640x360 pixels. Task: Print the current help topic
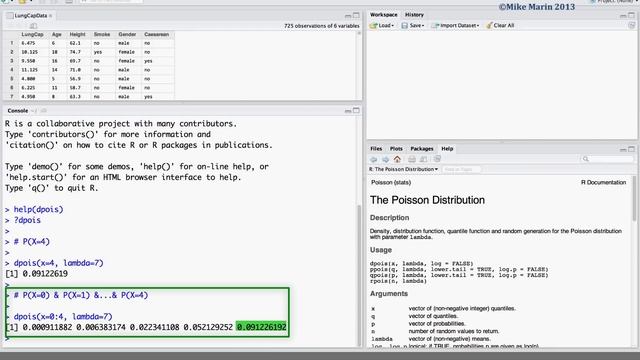412,159
